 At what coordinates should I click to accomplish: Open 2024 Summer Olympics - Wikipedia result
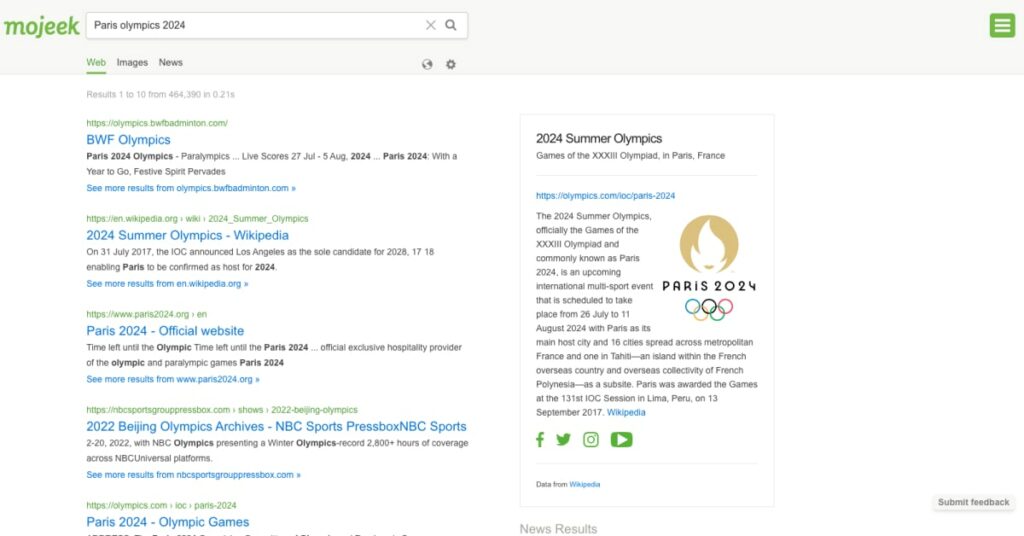coord(187,236)
